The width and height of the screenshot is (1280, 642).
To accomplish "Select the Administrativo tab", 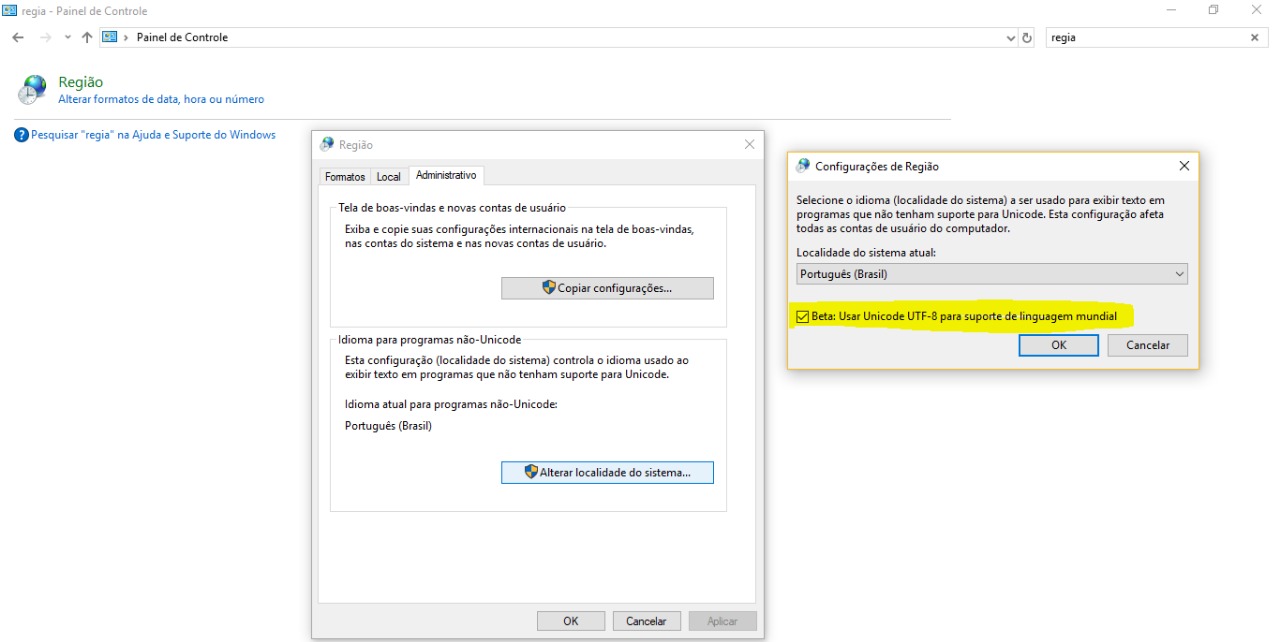I will coord(446,176).
